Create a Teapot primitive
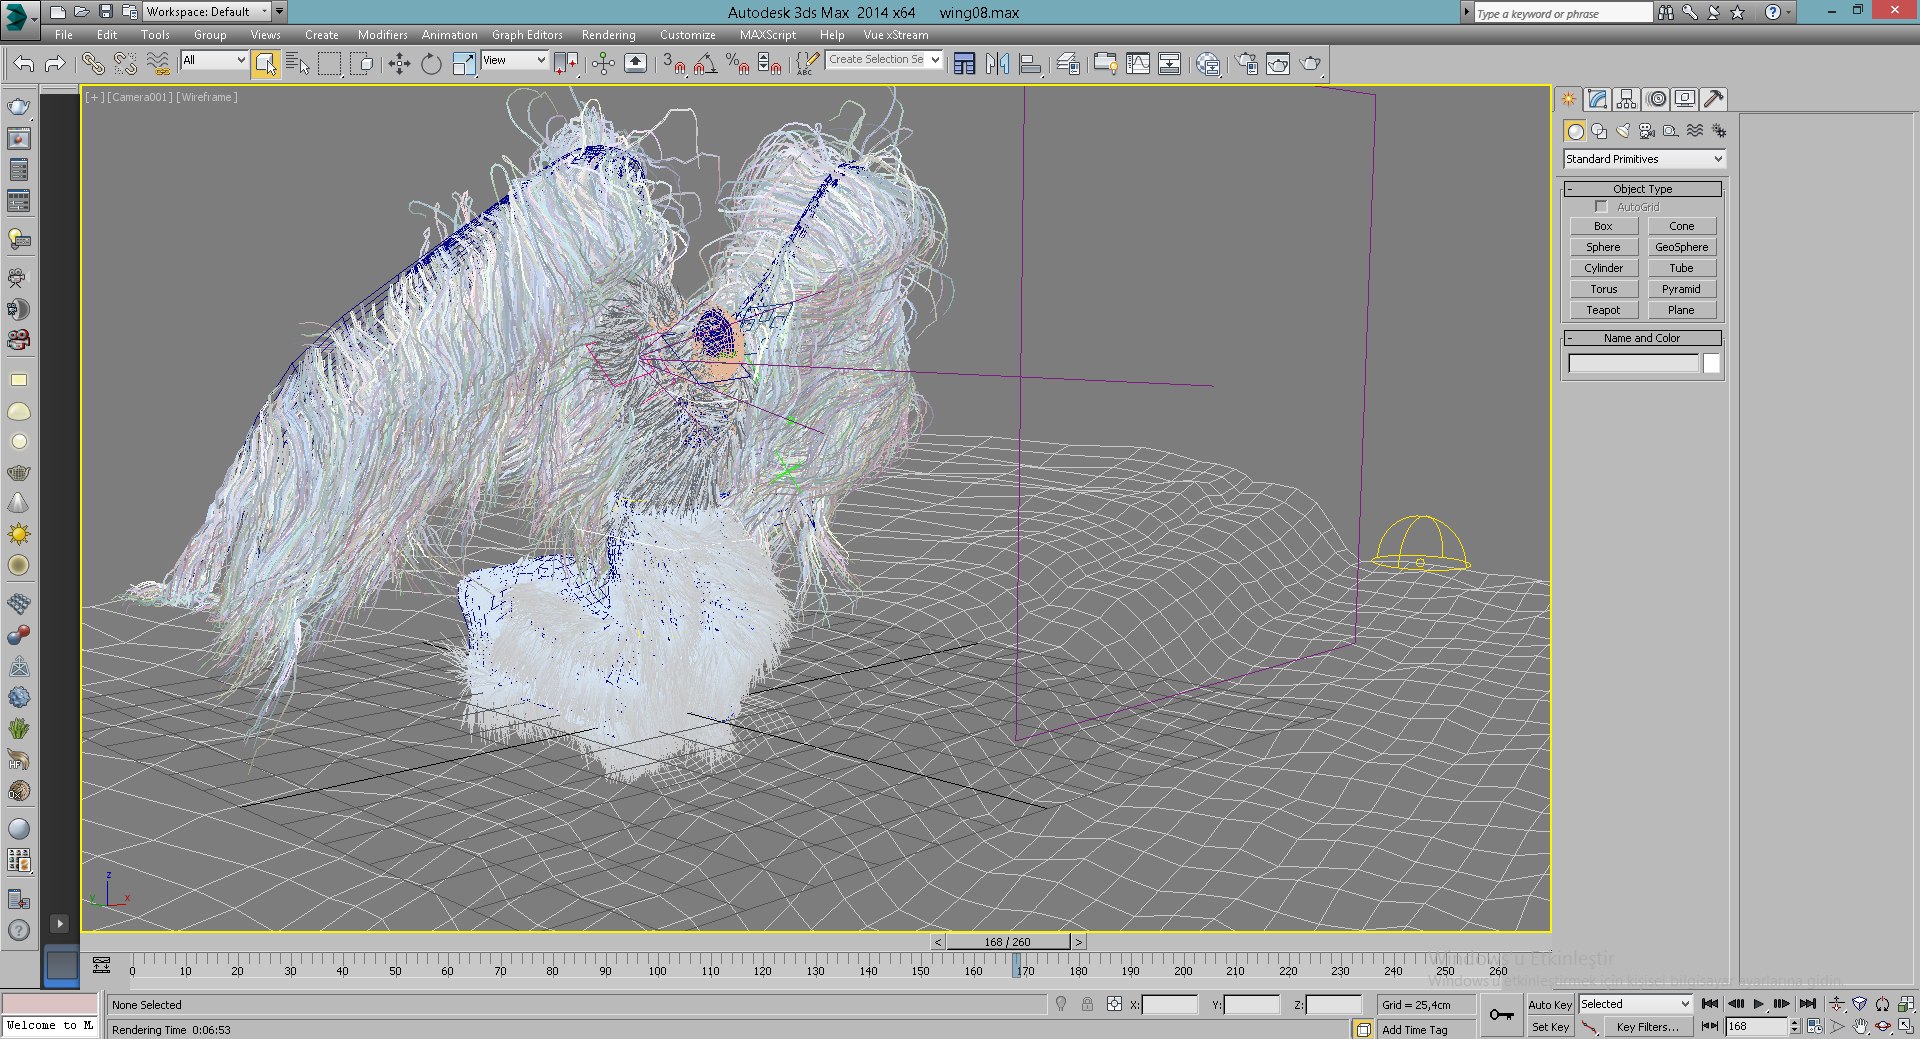The width and height of the screenshot is (1920, 1039). (1603, 310)
